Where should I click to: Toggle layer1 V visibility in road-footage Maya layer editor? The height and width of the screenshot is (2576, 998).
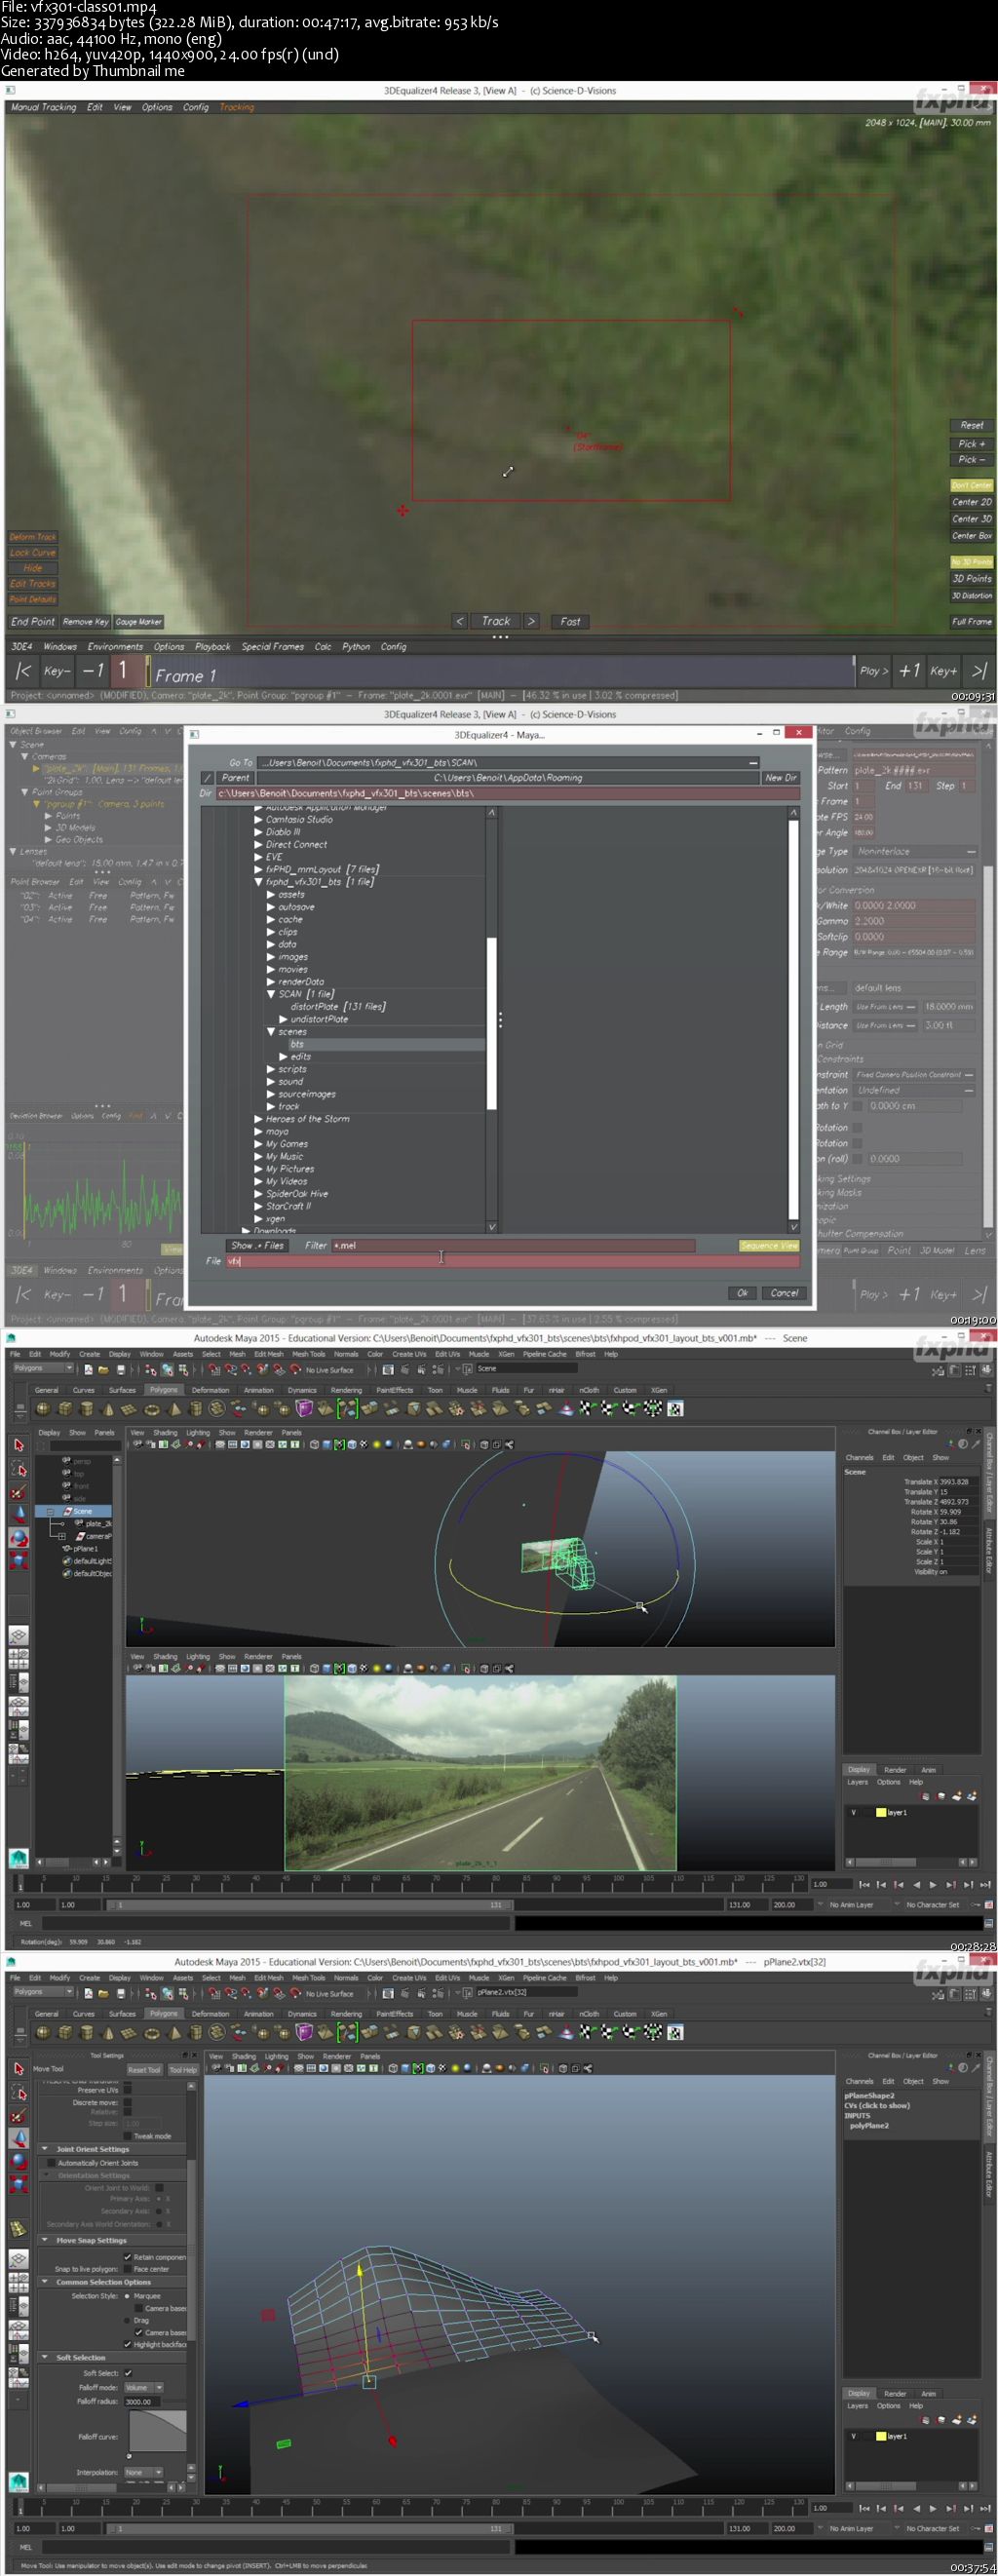(853, 1812)
